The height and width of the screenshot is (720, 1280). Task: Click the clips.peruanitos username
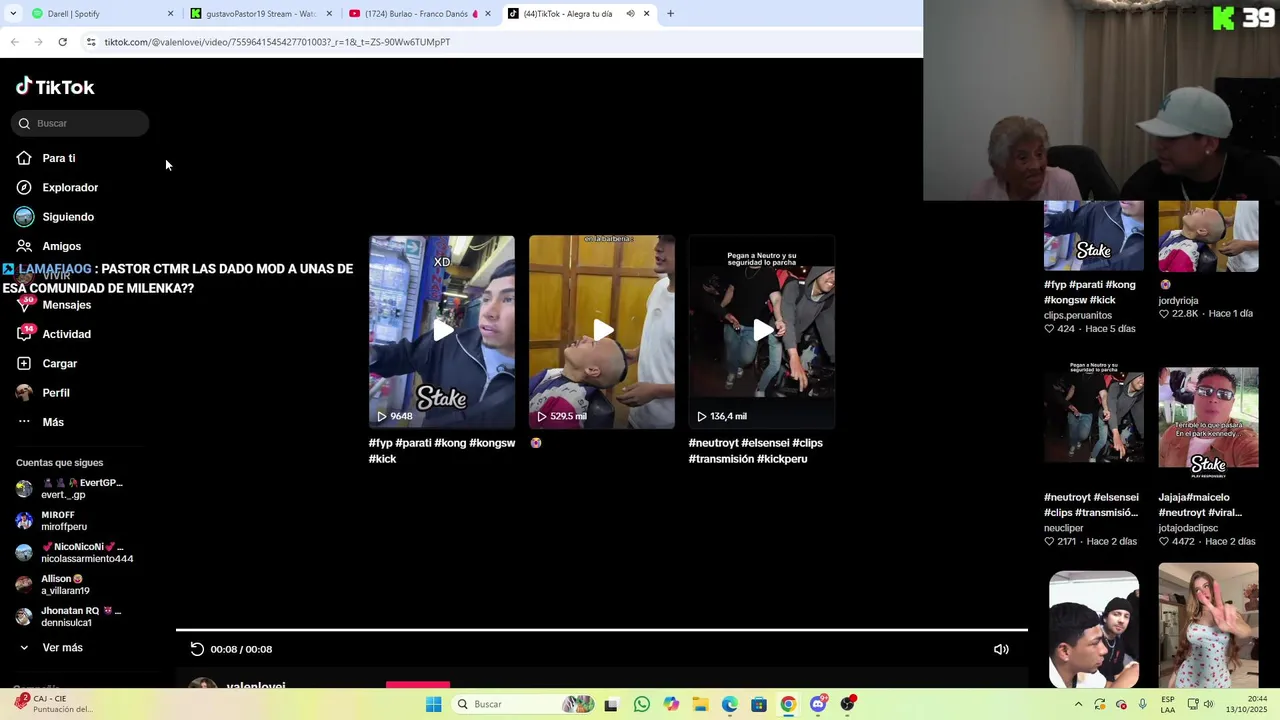click(1078, 315)
